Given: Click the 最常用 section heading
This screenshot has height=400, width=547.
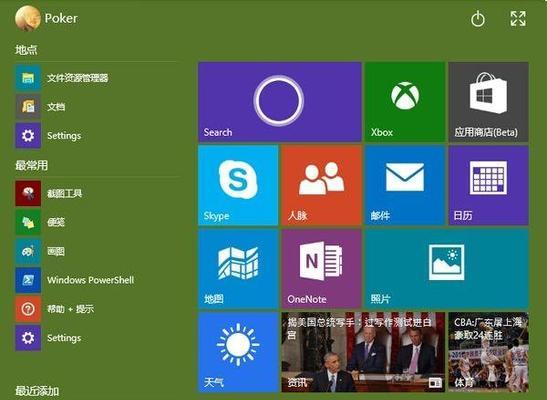Looking at the screenshot, I should point(31,165).
